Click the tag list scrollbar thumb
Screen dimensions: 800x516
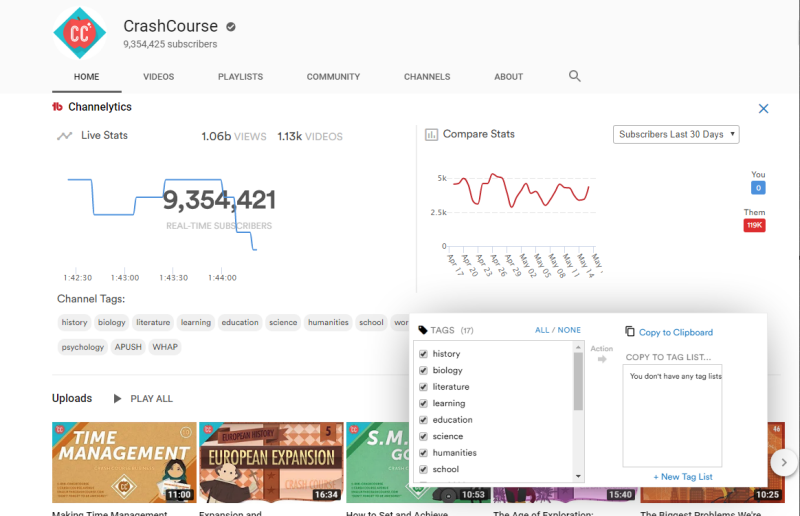click(x=578, y=381)
